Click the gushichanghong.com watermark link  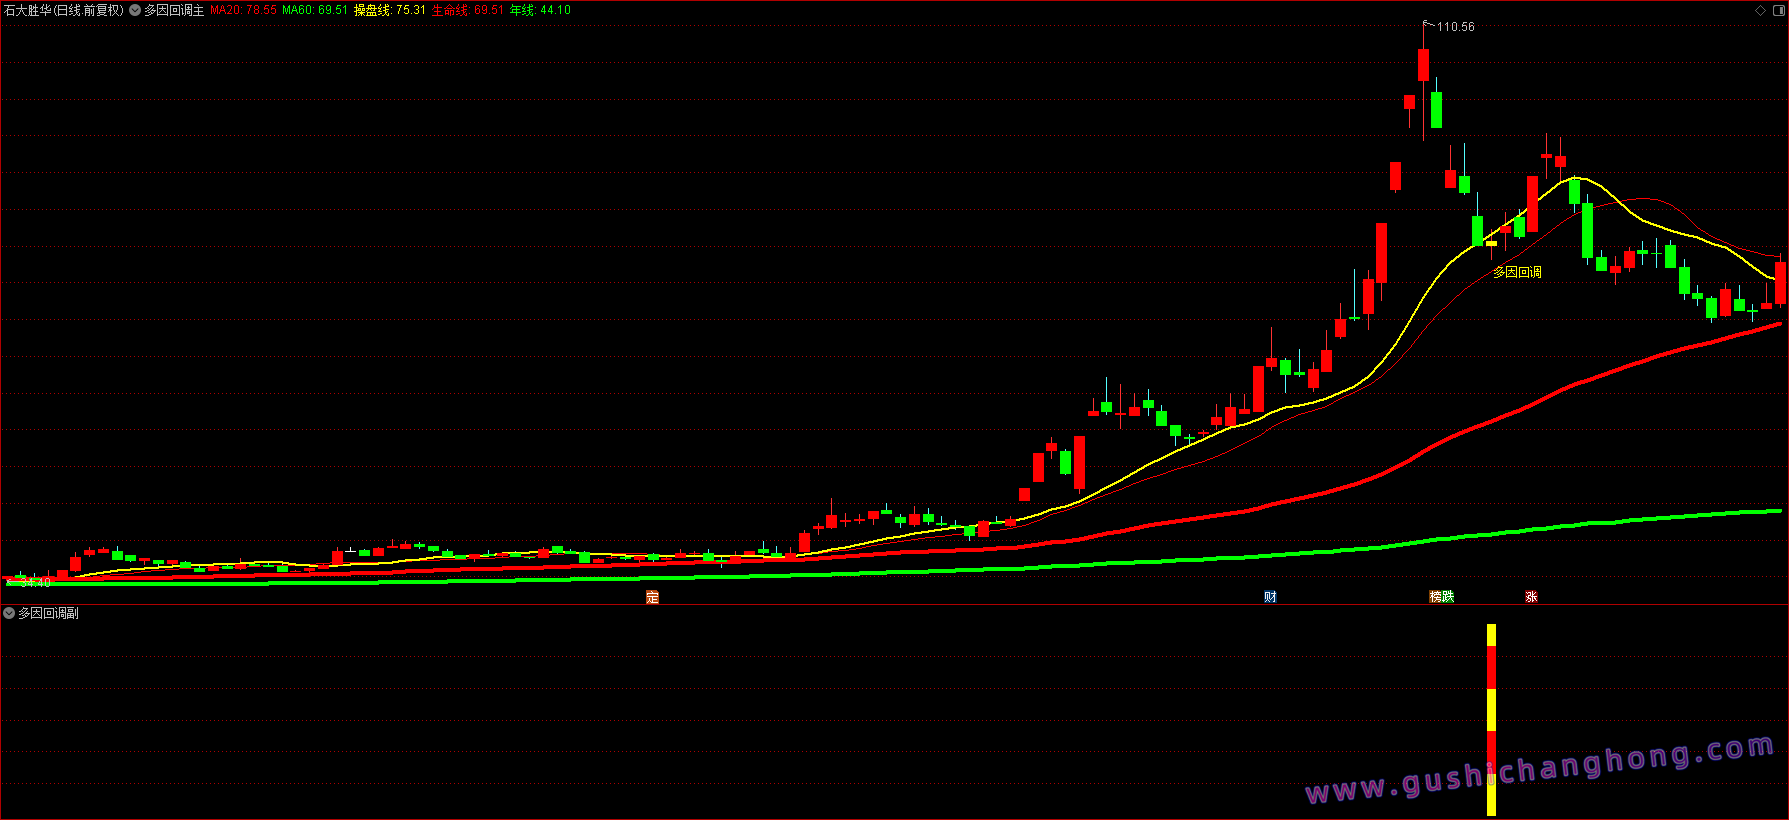(1540, 770)
